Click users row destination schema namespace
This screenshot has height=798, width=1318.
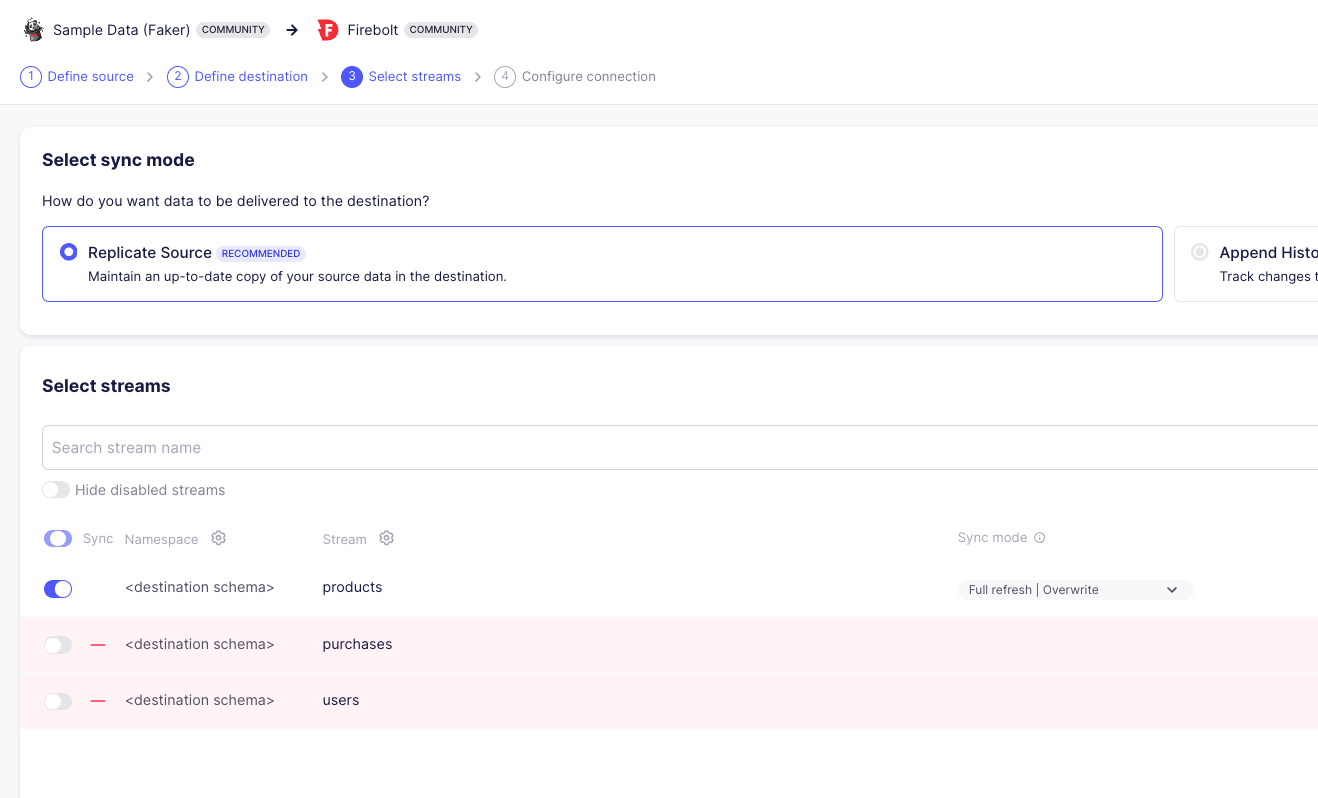point(200,700)
